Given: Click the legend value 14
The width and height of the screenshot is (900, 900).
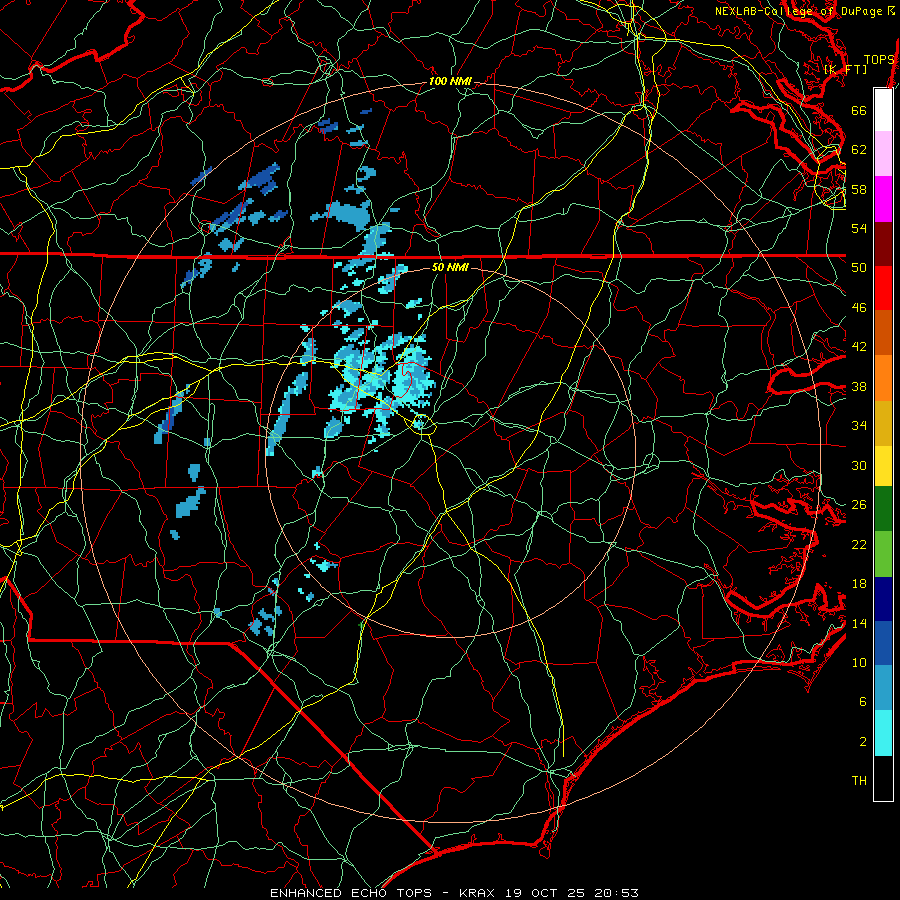Looking at the screenshot, I should coord(859,623).
